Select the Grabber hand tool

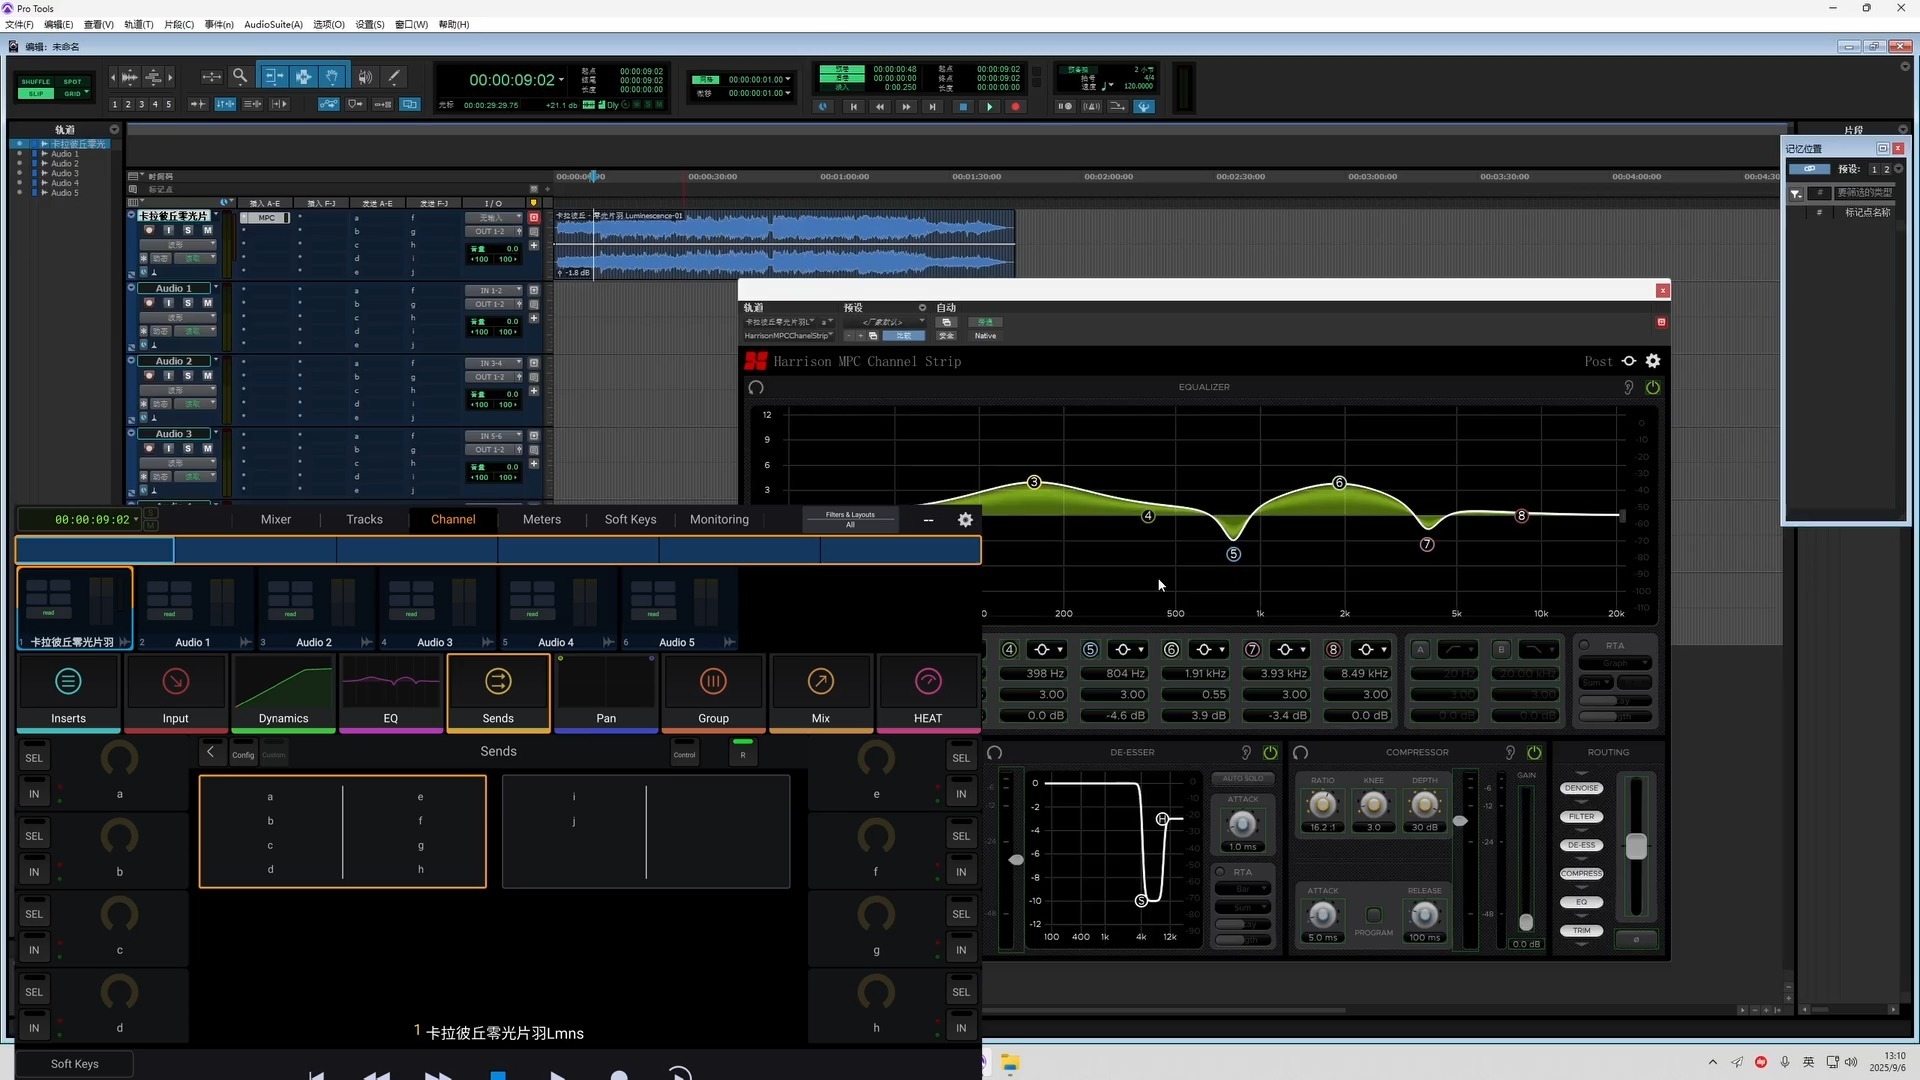(332, 77)
